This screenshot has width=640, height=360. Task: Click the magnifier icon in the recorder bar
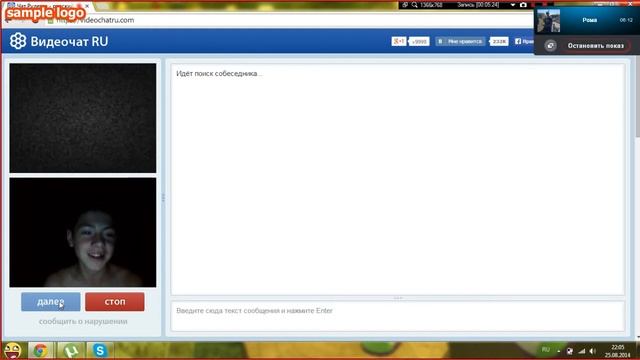(x=415, y=5)
